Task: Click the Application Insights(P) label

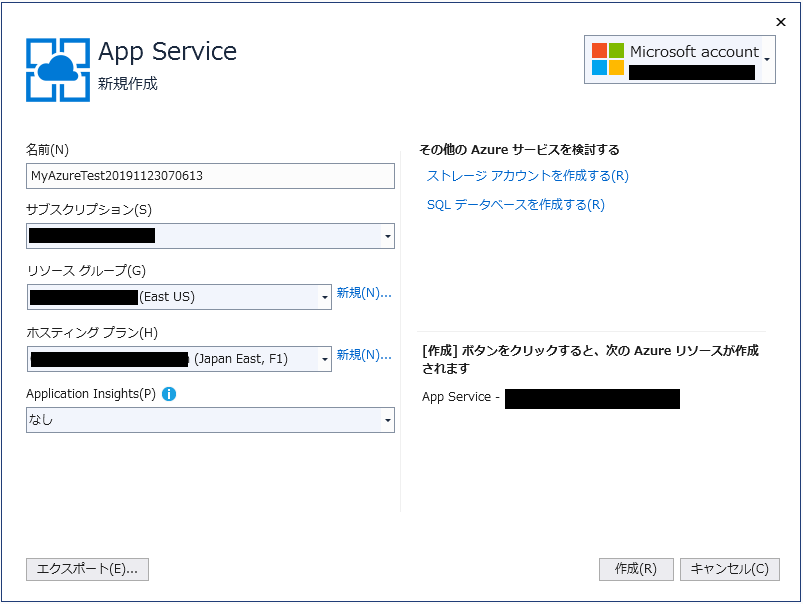Action: [91, 394]
